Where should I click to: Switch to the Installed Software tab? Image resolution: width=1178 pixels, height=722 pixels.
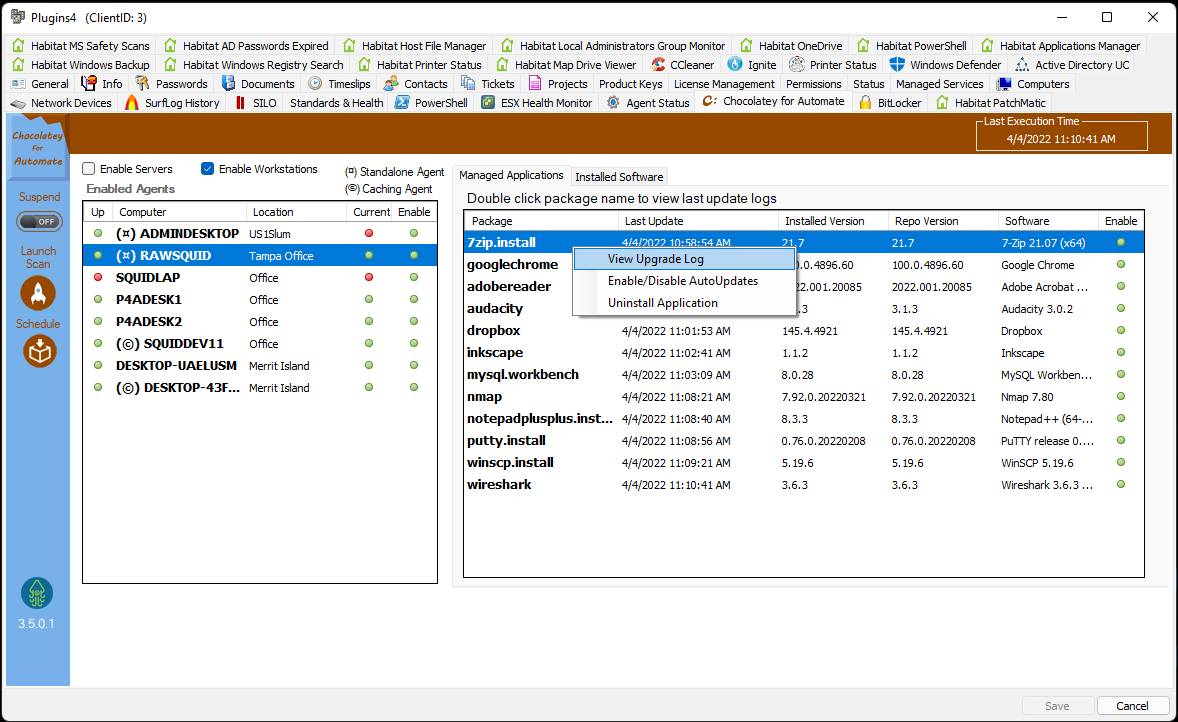point(619,176)
